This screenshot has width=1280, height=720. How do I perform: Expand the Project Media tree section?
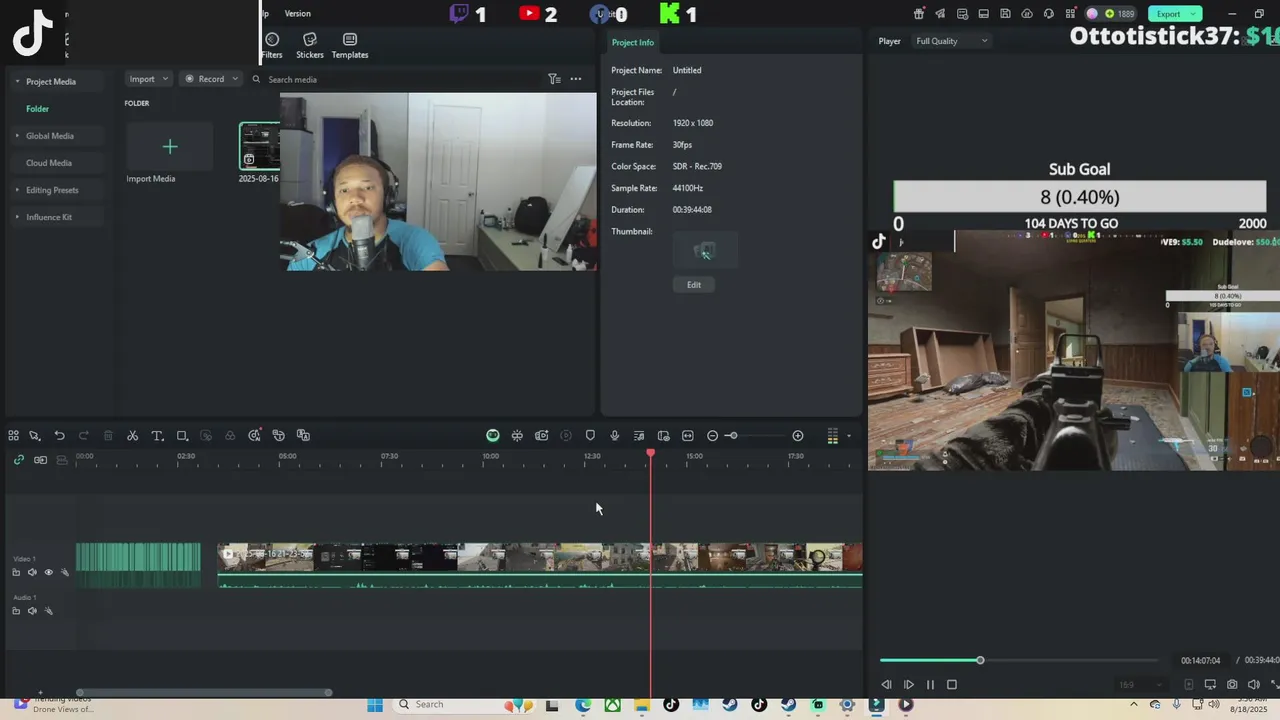[17, 82]
